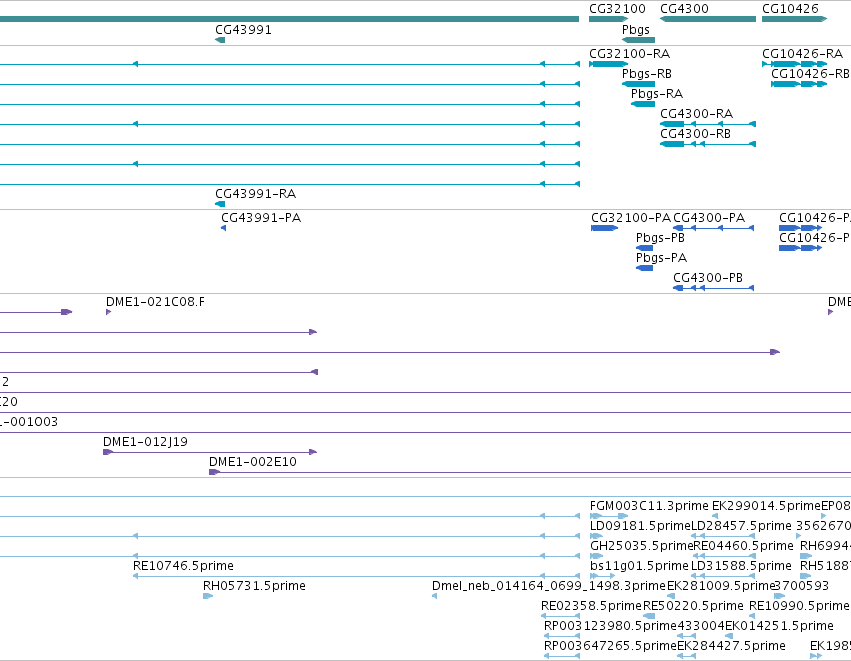Click the CG43991 gene glyph
The image size is (851, 661).
pyautogui.click(x=220, y=40)
